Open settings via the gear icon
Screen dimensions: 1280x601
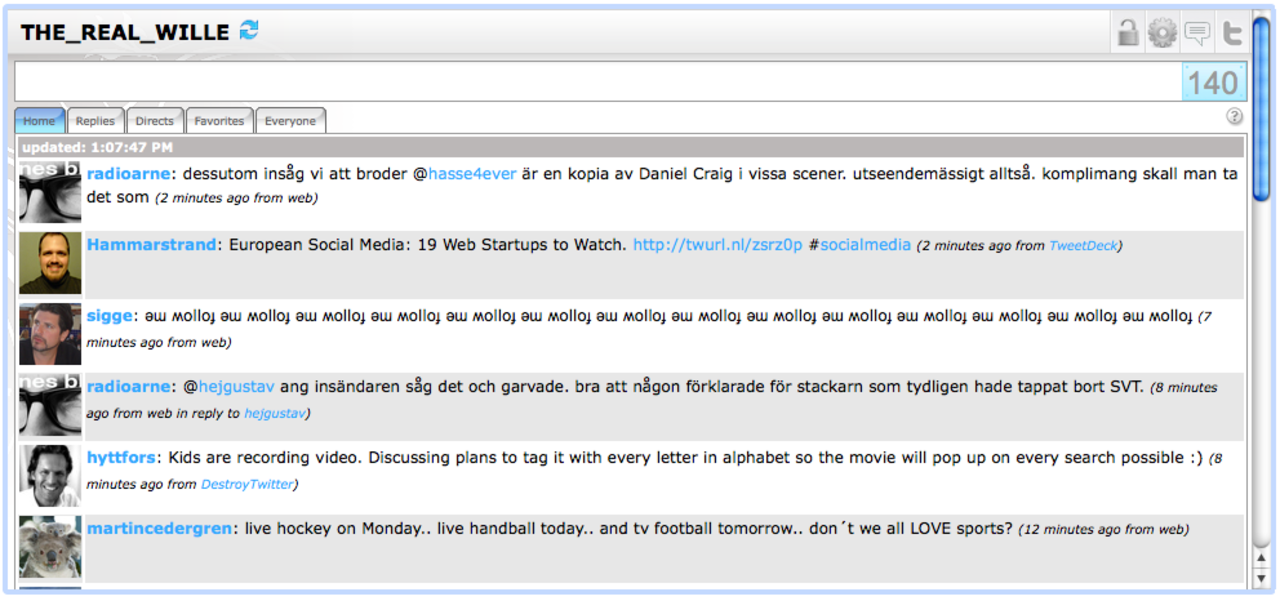pyautogui.click(x=1162, y=33)
